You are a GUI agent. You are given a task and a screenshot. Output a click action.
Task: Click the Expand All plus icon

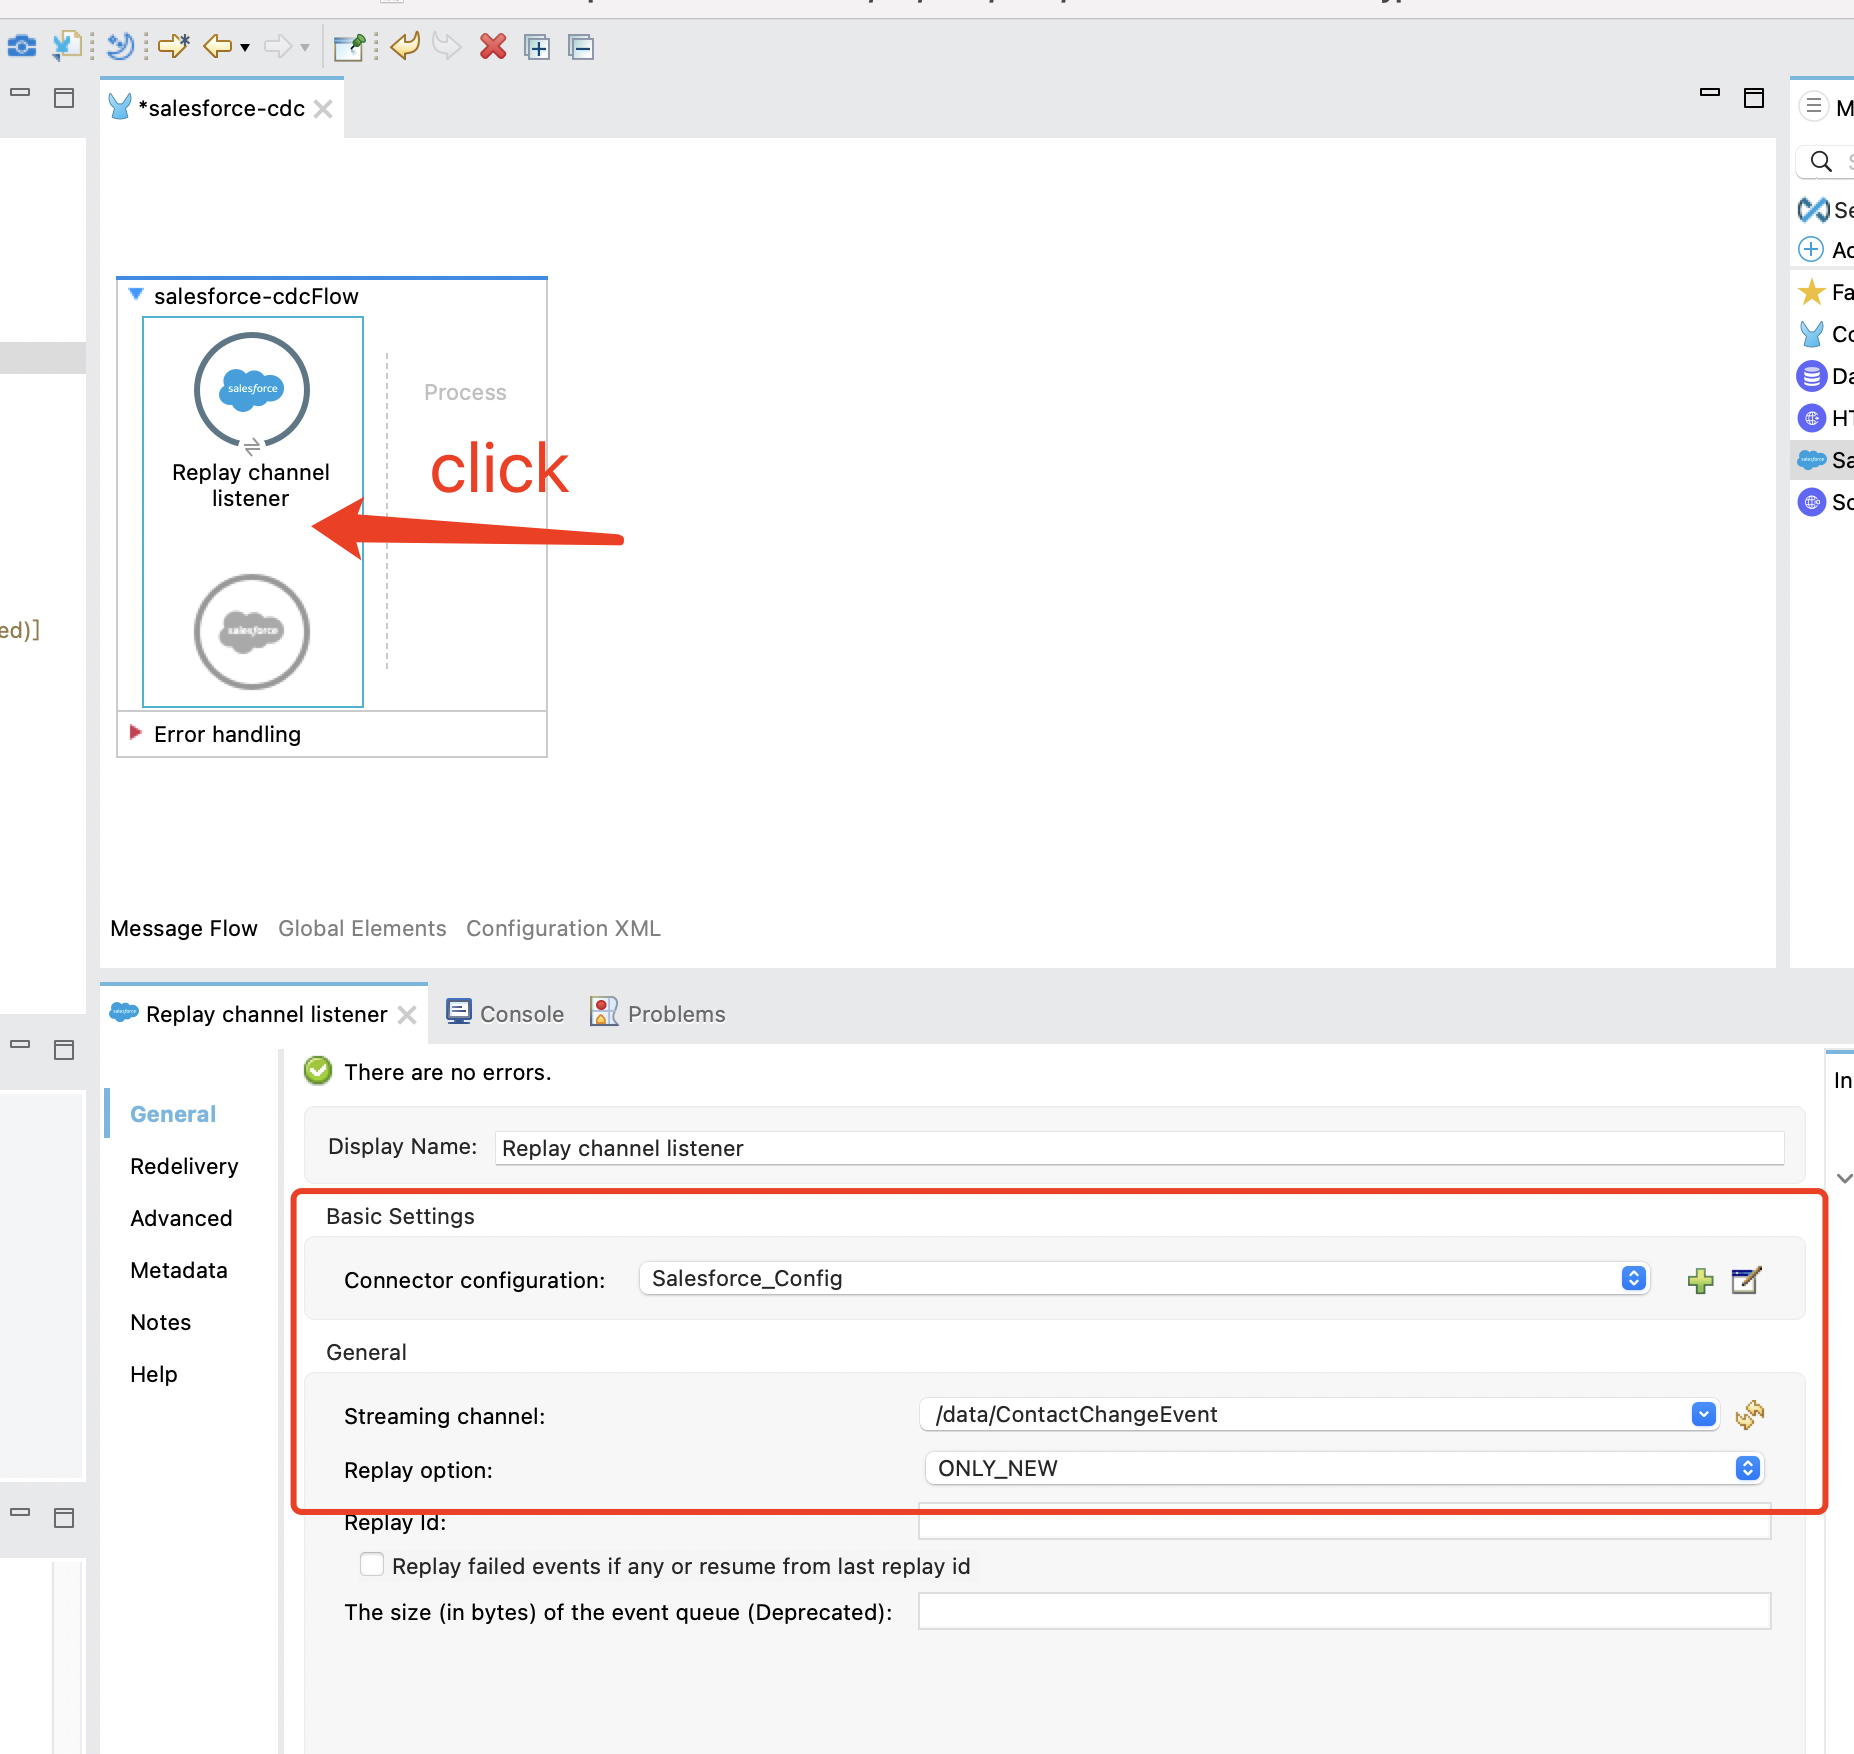point(537,46)
